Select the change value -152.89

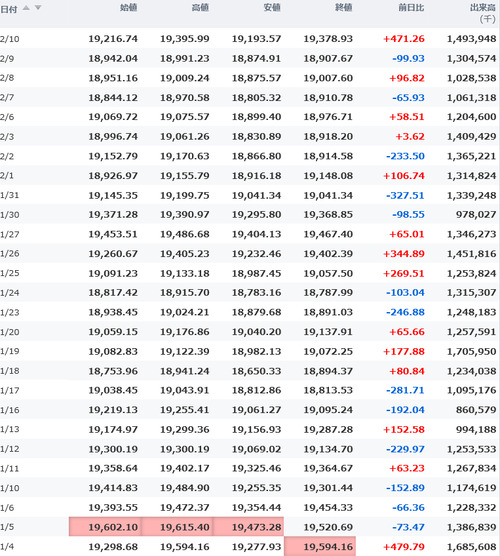(x=405, y=488)
